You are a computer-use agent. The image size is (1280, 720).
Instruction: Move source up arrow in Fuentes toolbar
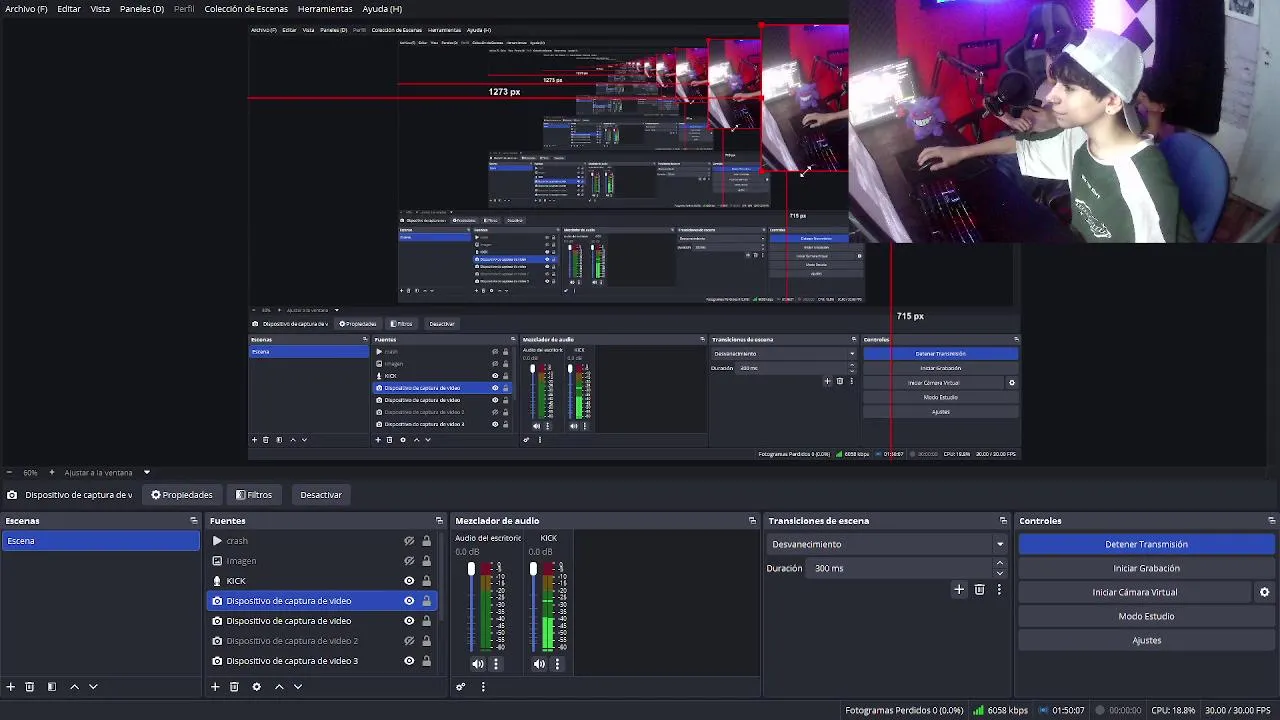tap(279, 687)
